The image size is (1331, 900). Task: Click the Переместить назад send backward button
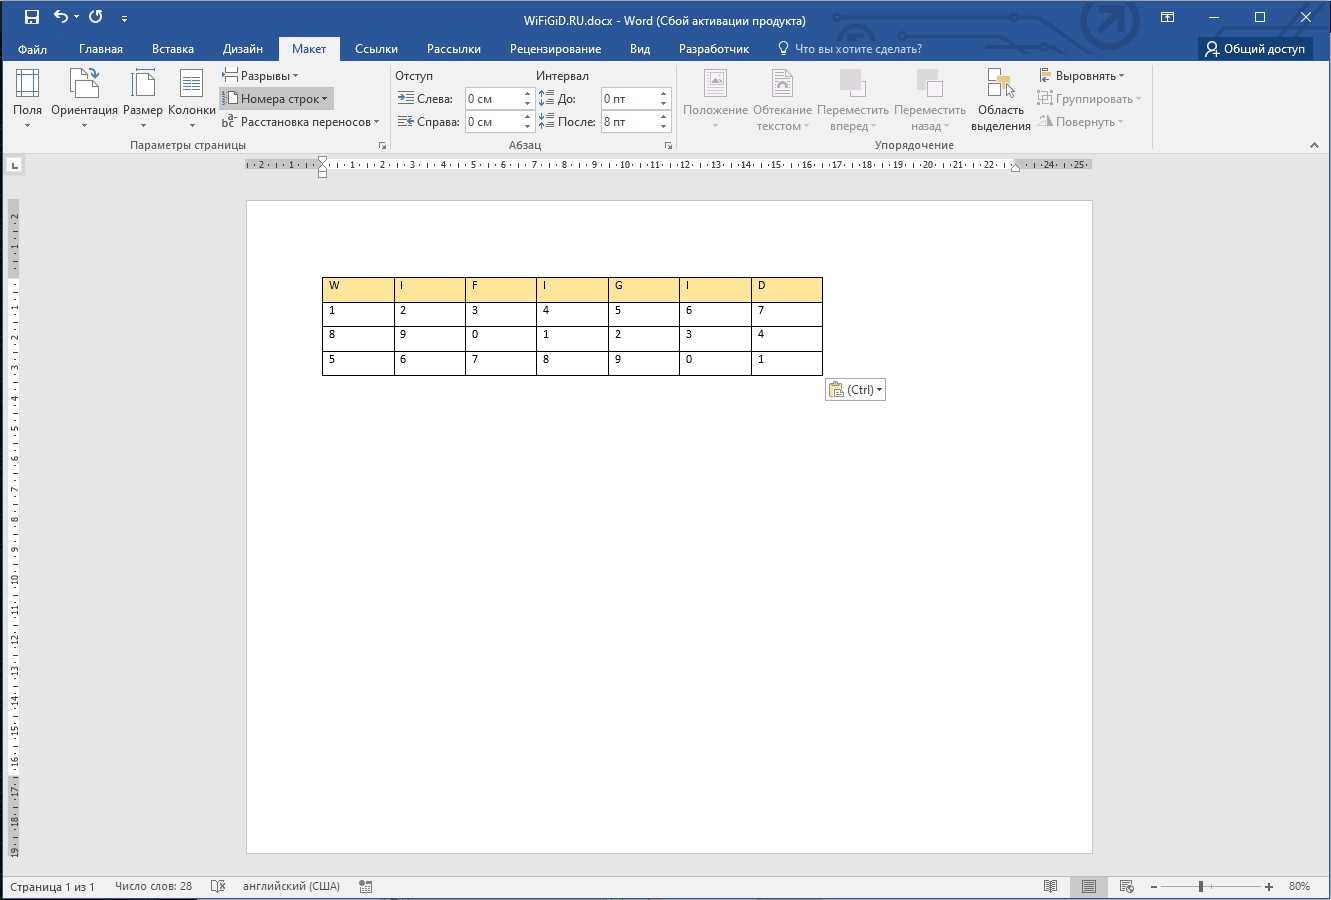tap(930, 99)
